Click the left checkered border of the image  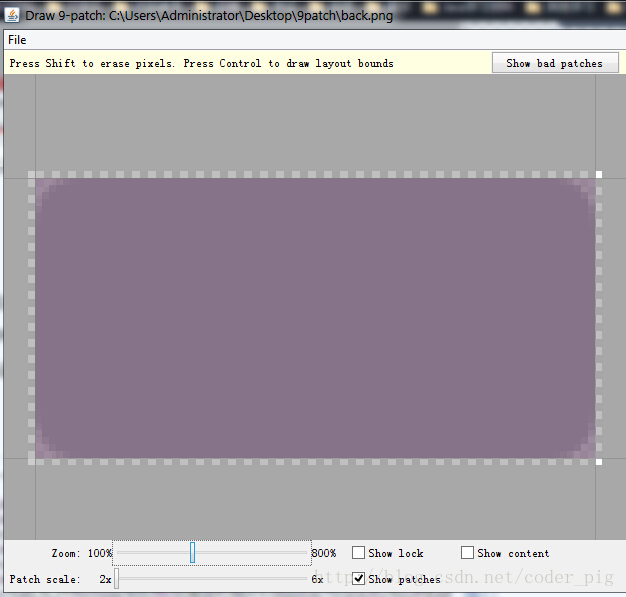32,318
